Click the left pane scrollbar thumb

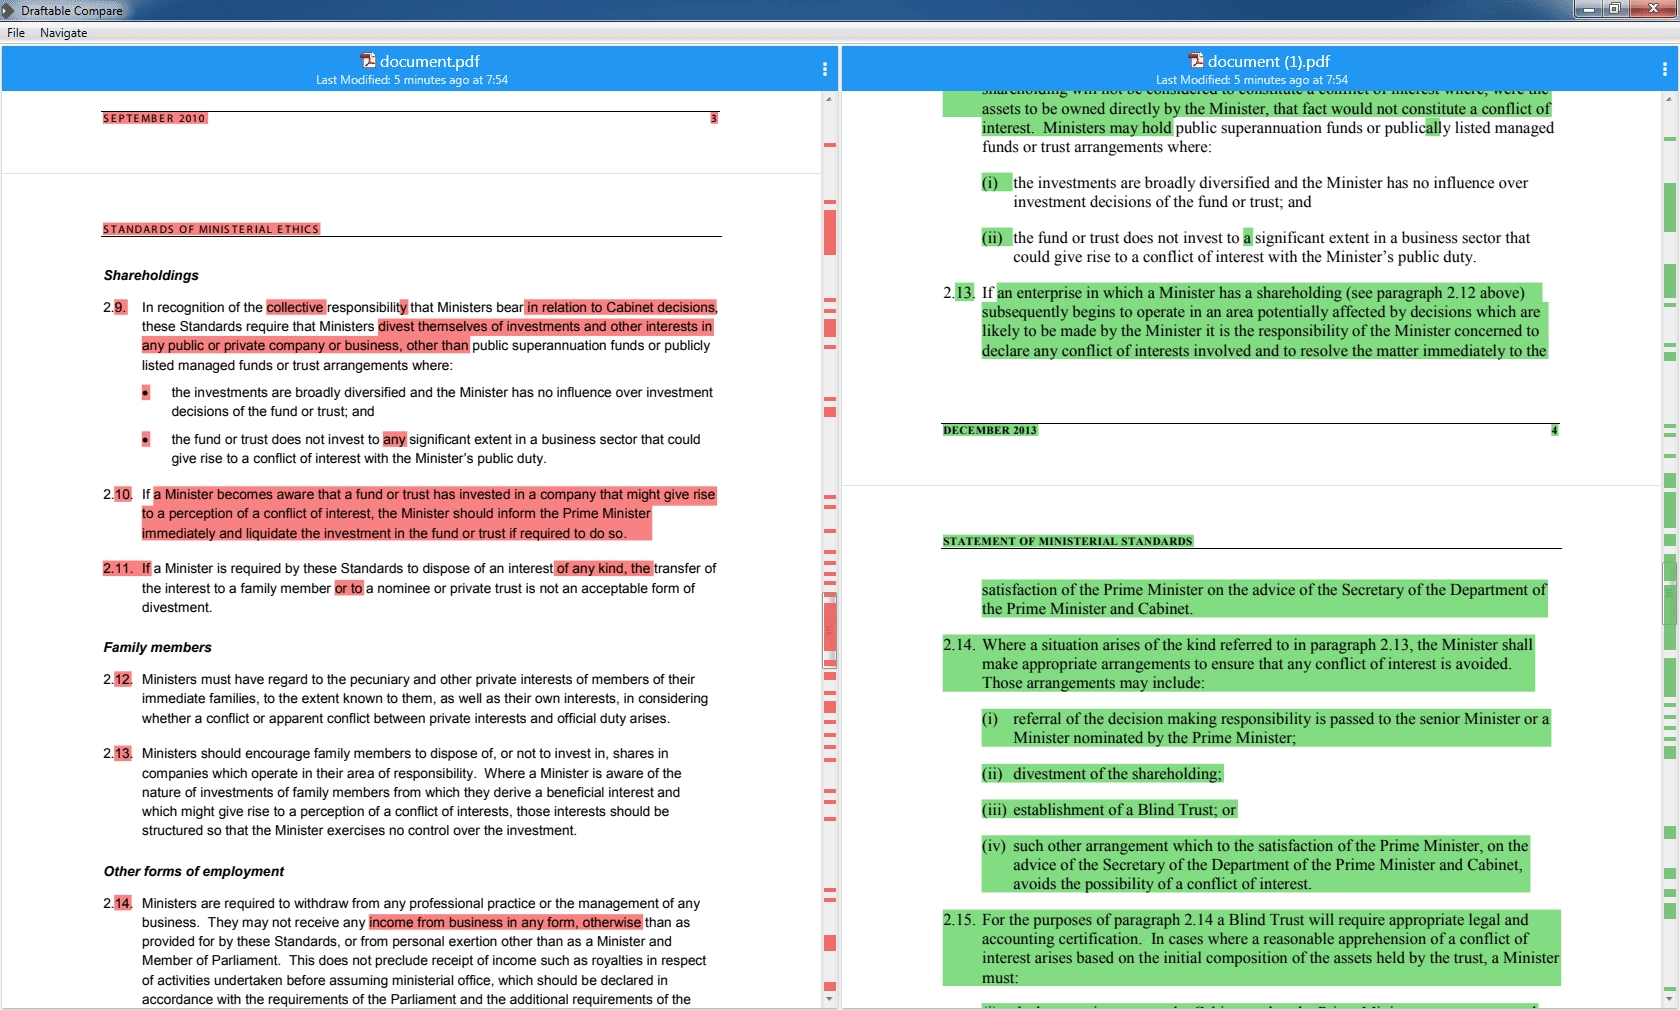(x=829, y=630)
